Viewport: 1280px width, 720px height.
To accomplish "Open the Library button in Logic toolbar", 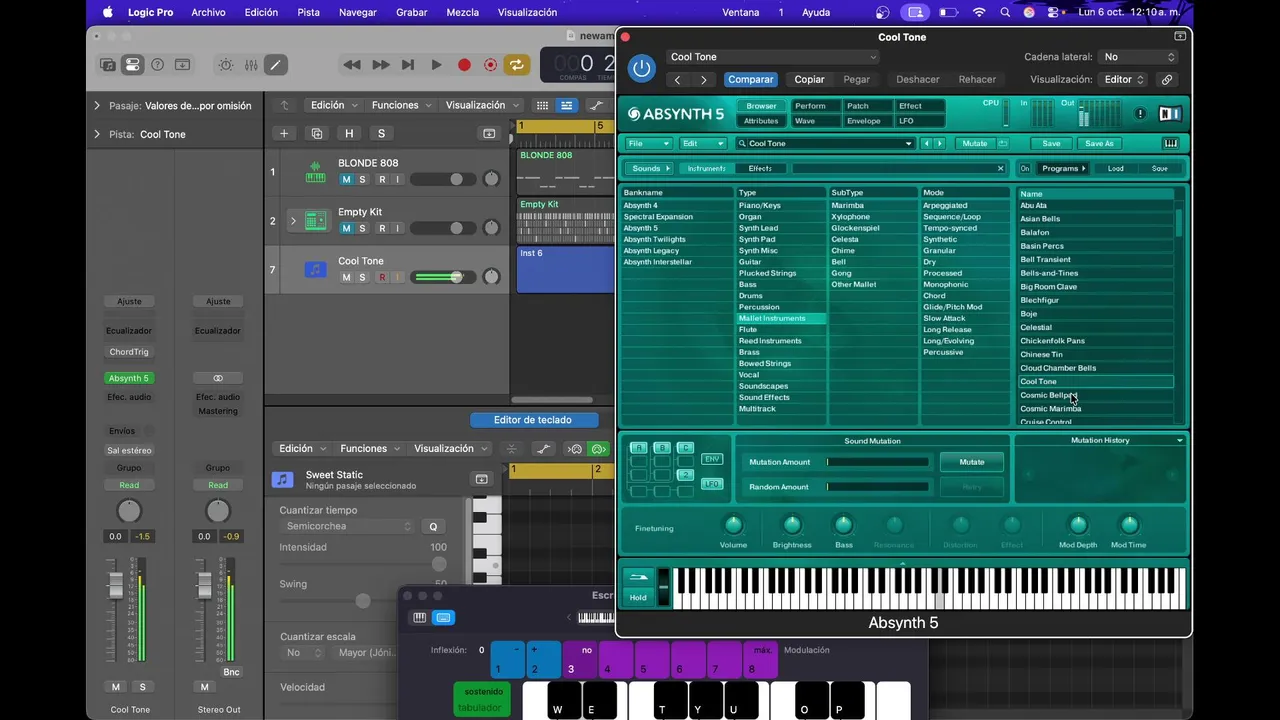I will point(107,65).
